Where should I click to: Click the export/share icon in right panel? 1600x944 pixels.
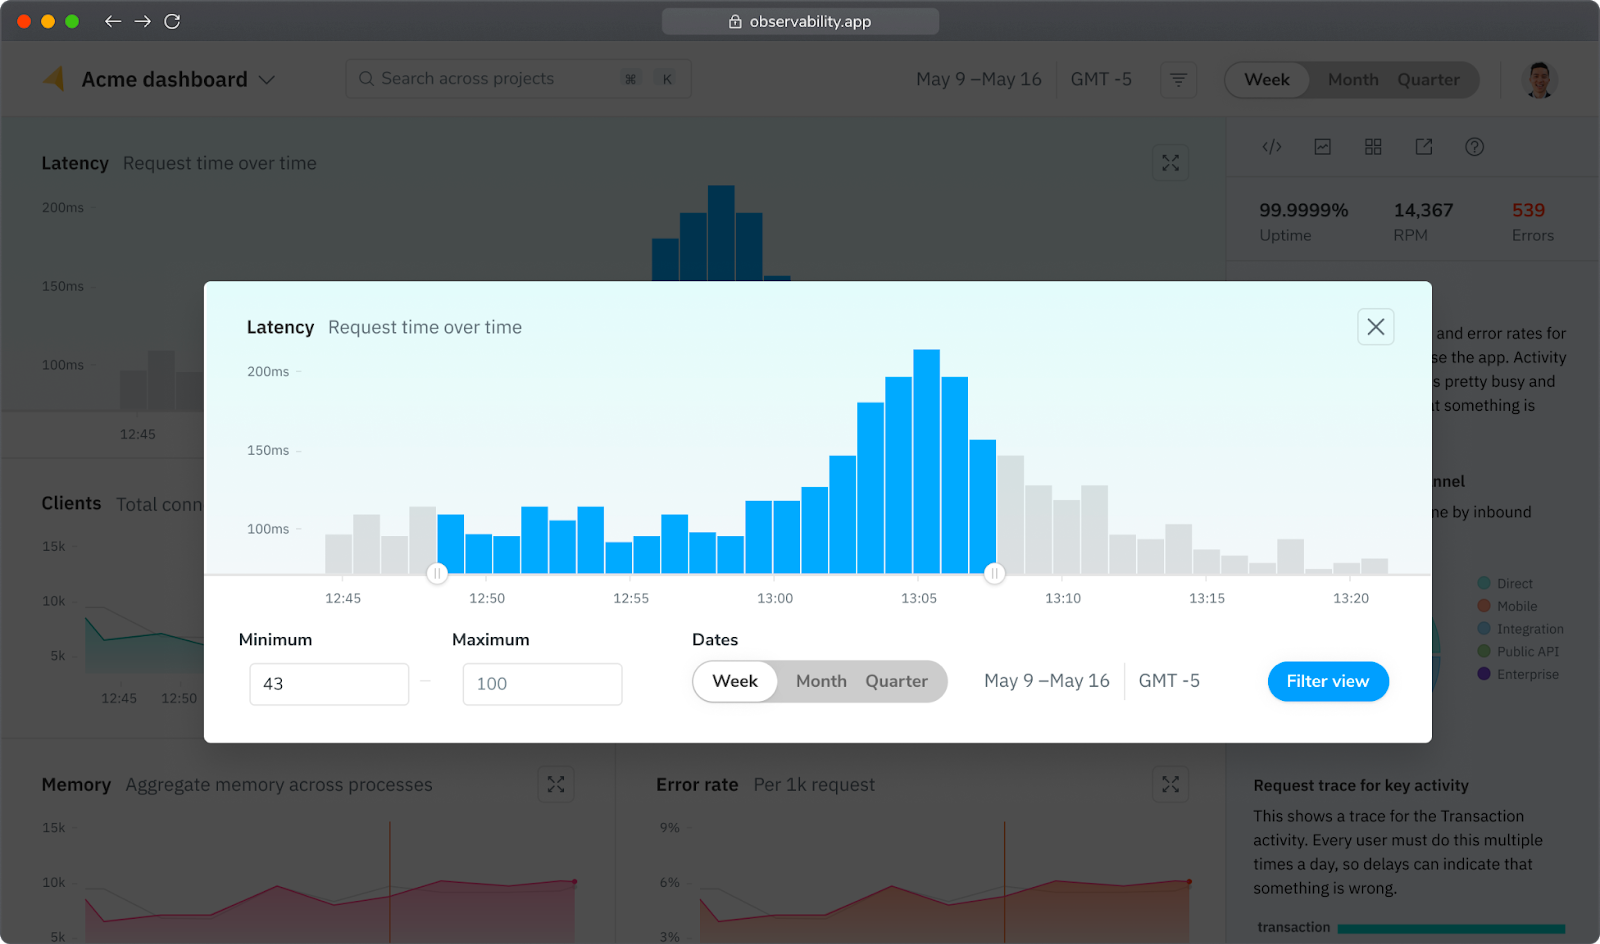(1423, 146)
